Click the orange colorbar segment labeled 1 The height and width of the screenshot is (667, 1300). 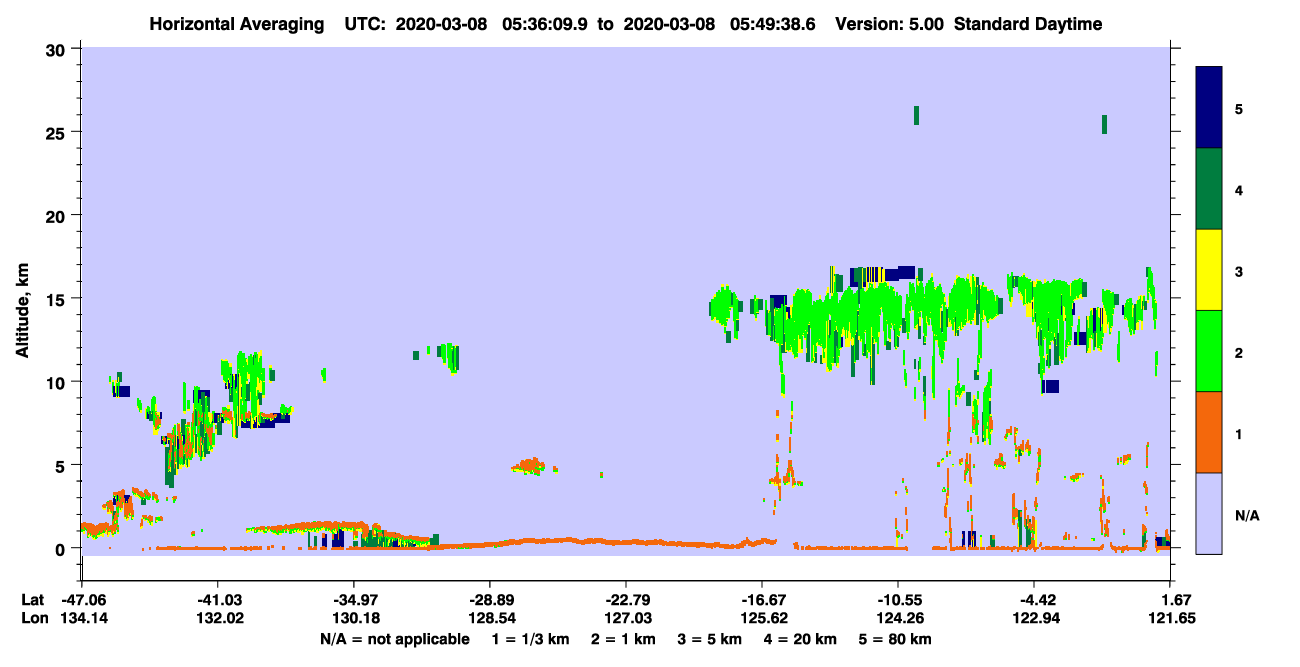coord(1209,432)
